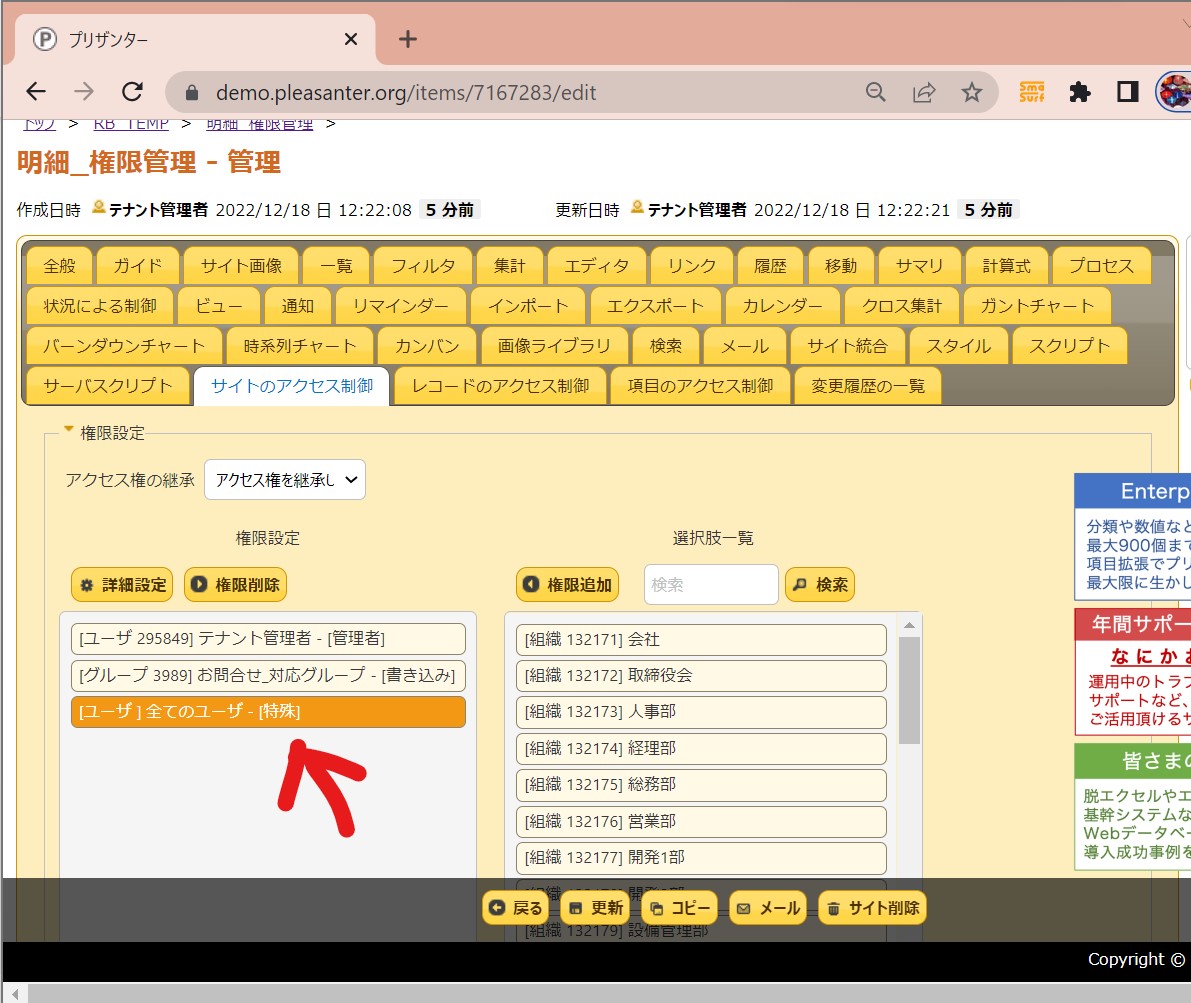
Task: Click the zoom magnifier icon in address bar
Action: (x=875, y=92)
